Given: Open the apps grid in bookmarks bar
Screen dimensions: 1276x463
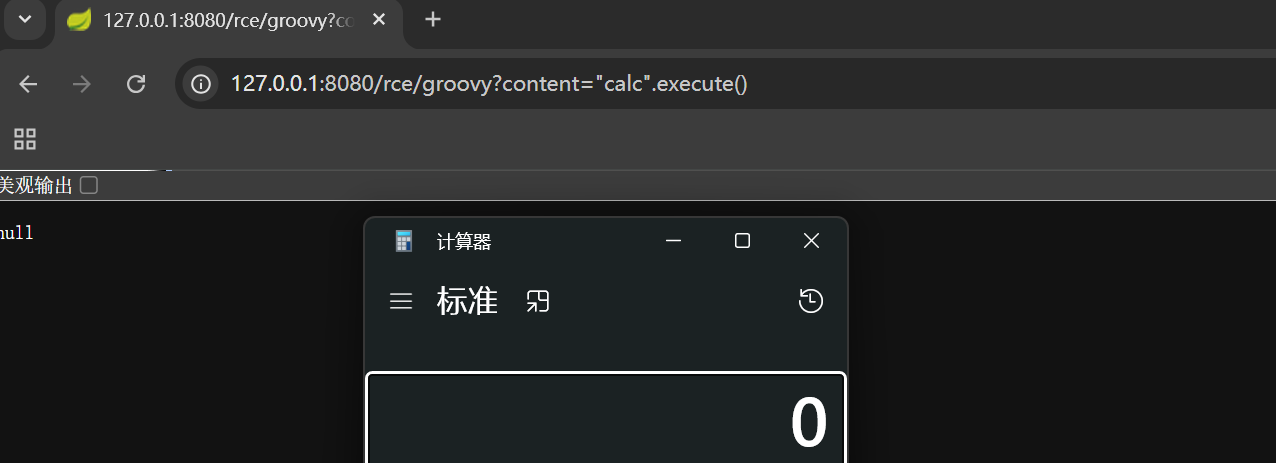Looking at the screenshot, I should (25, 139).
